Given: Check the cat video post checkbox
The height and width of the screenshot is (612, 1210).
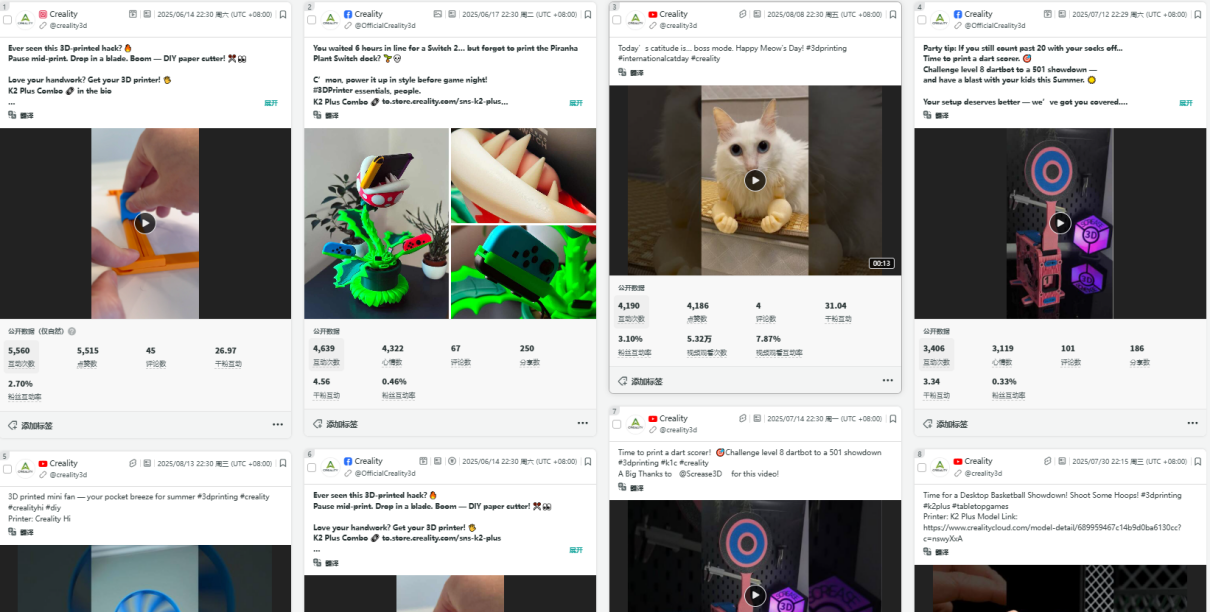Looking at the screenshot, I should click(617, 20).
